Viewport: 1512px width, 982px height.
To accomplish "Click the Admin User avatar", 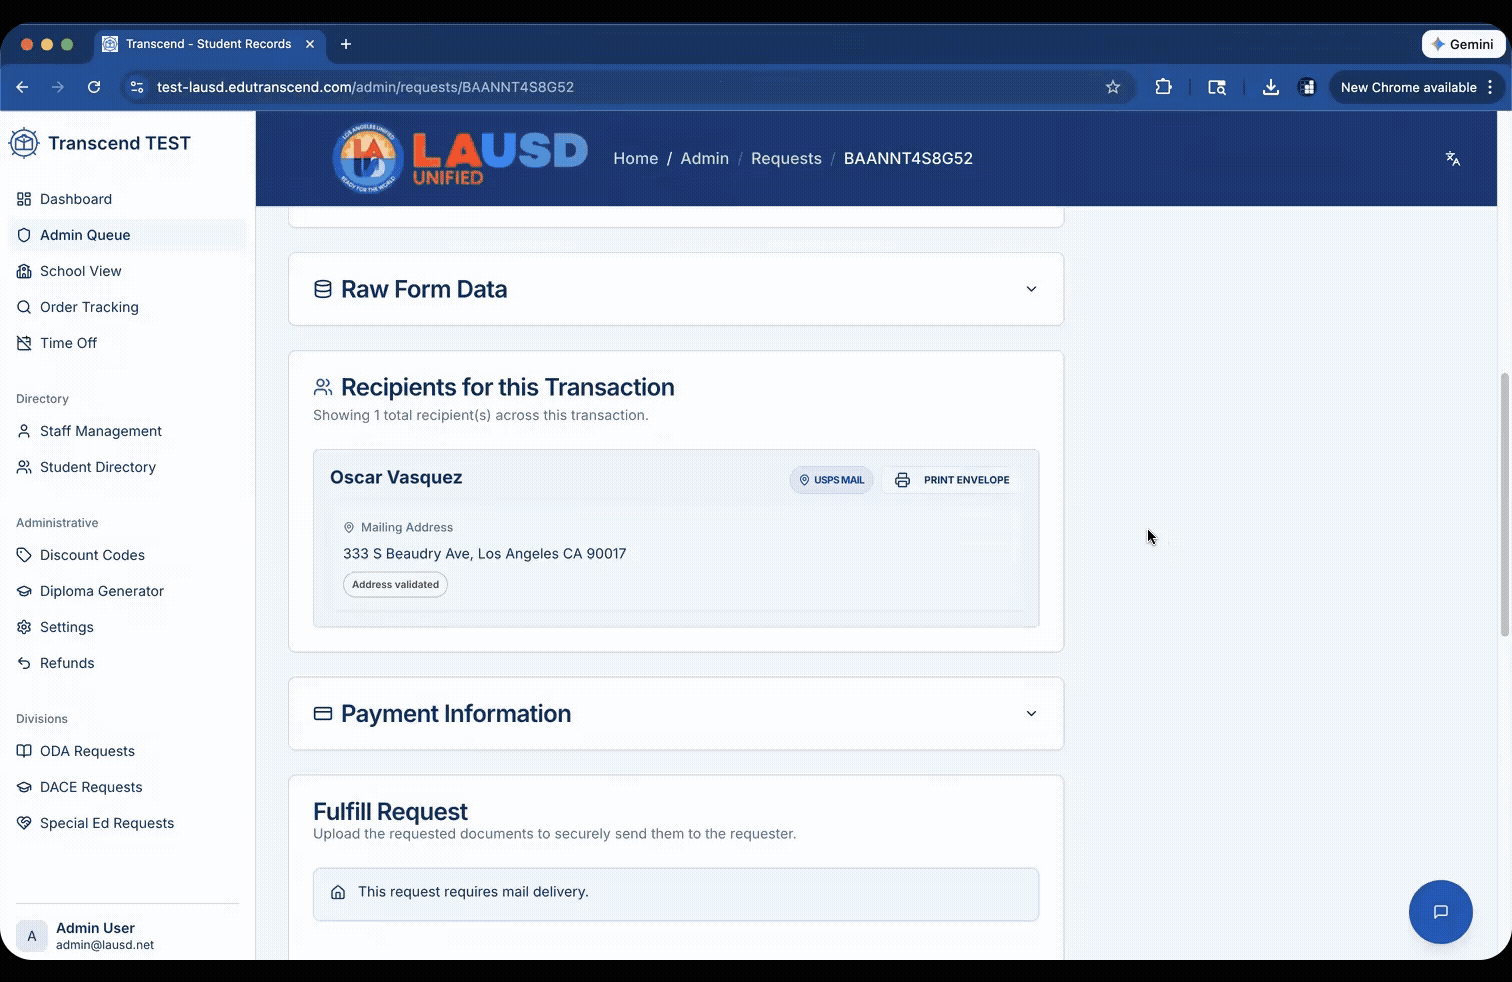I will click(x=31, y=936).
